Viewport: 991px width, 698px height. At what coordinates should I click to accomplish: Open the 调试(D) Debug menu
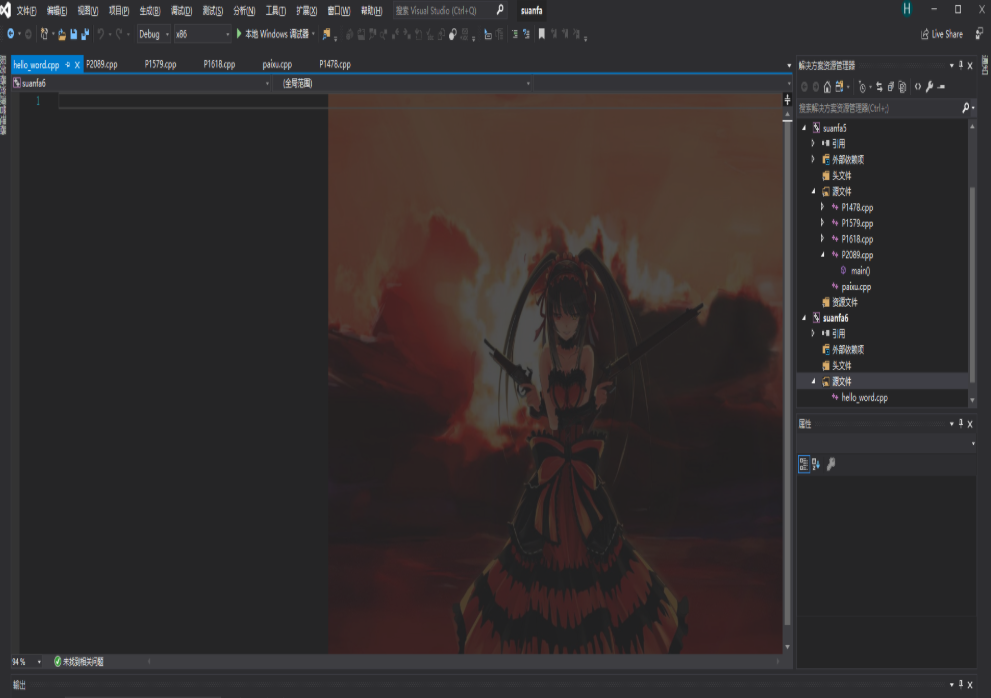181,11
